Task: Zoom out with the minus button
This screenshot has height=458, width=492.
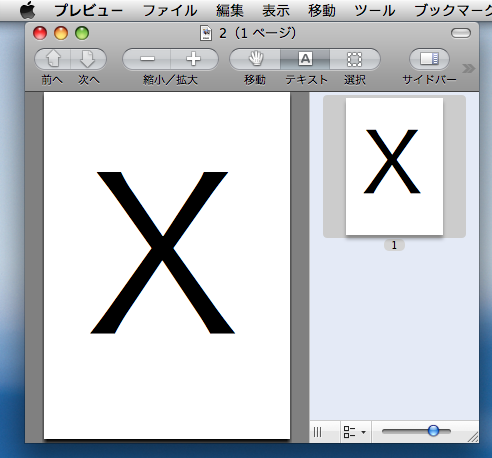Action: [x=147, y=59]
